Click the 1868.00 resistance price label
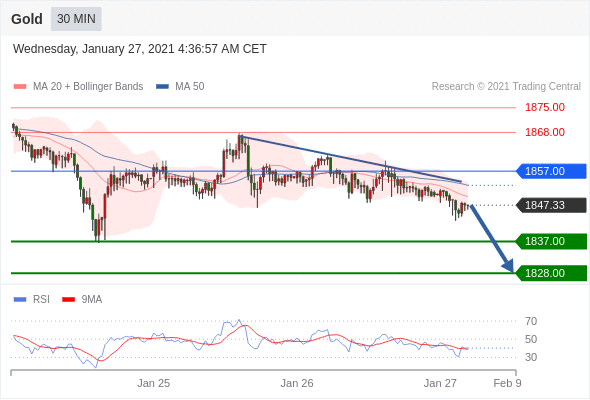This screenshot has height=400, width=590. pos(545,132)
